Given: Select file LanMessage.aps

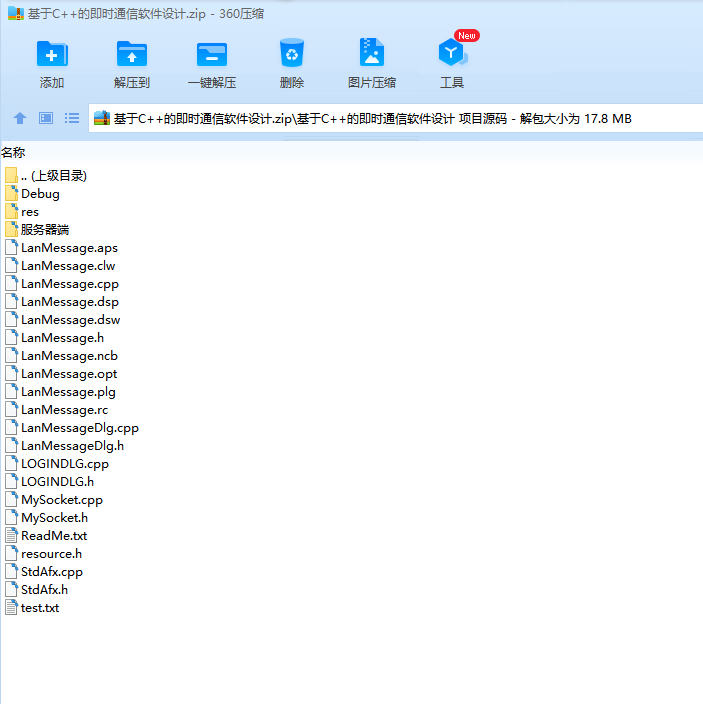Looking at the screenshot, I should pyautogui.click(x=62, y=247).
